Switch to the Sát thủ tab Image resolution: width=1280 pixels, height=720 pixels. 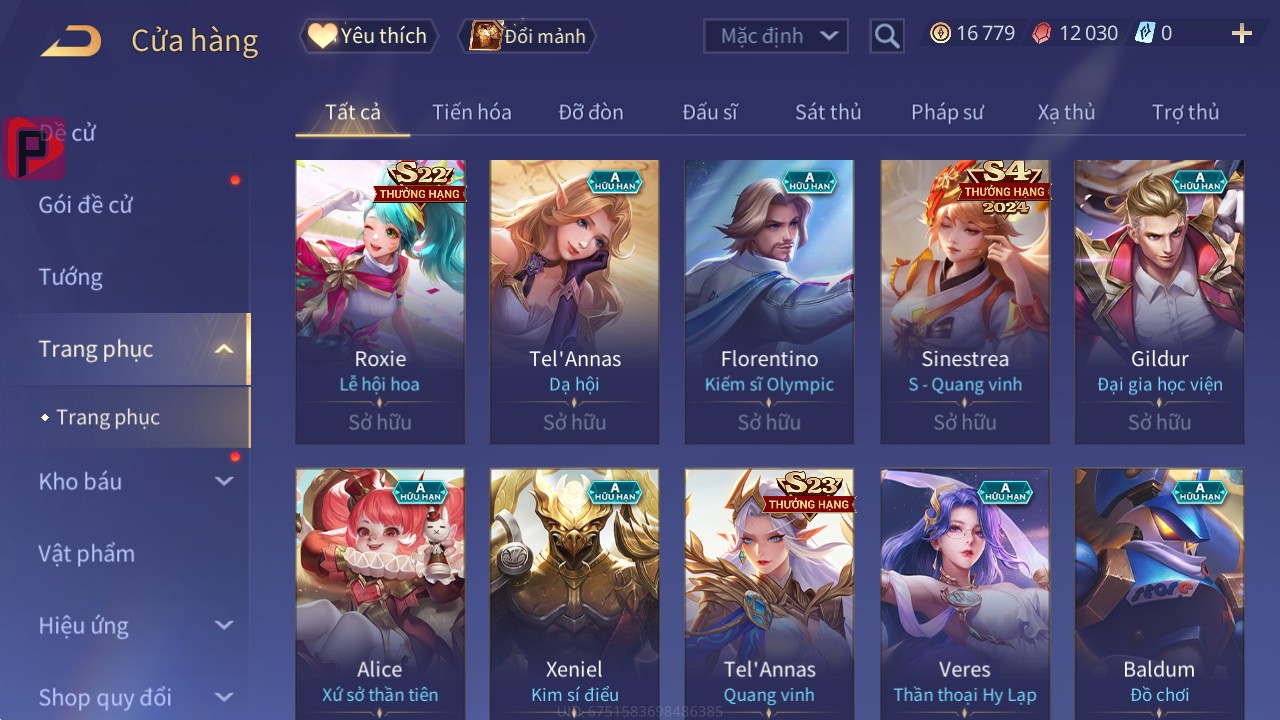point(828,112)
